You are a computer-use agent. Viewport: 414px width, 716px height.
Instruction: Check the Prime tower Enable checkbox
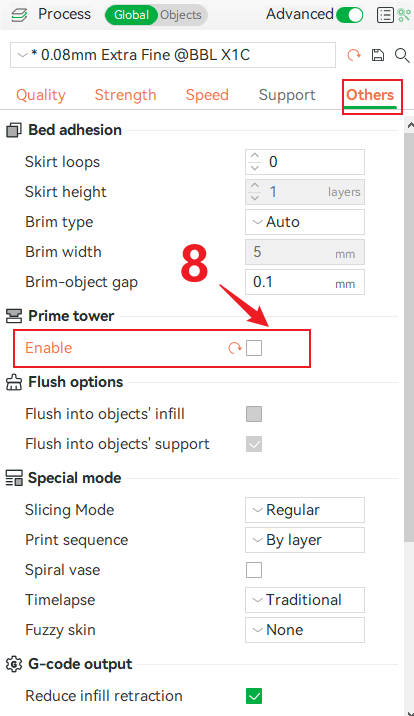254,348
